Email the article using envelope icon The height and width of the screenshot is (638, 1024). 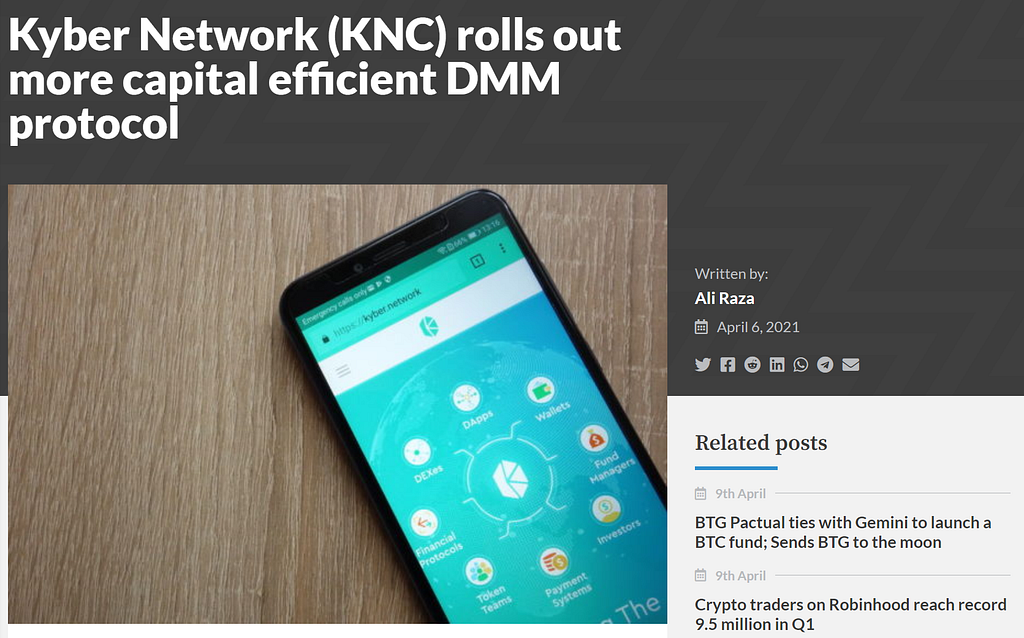tap(850, 364)
